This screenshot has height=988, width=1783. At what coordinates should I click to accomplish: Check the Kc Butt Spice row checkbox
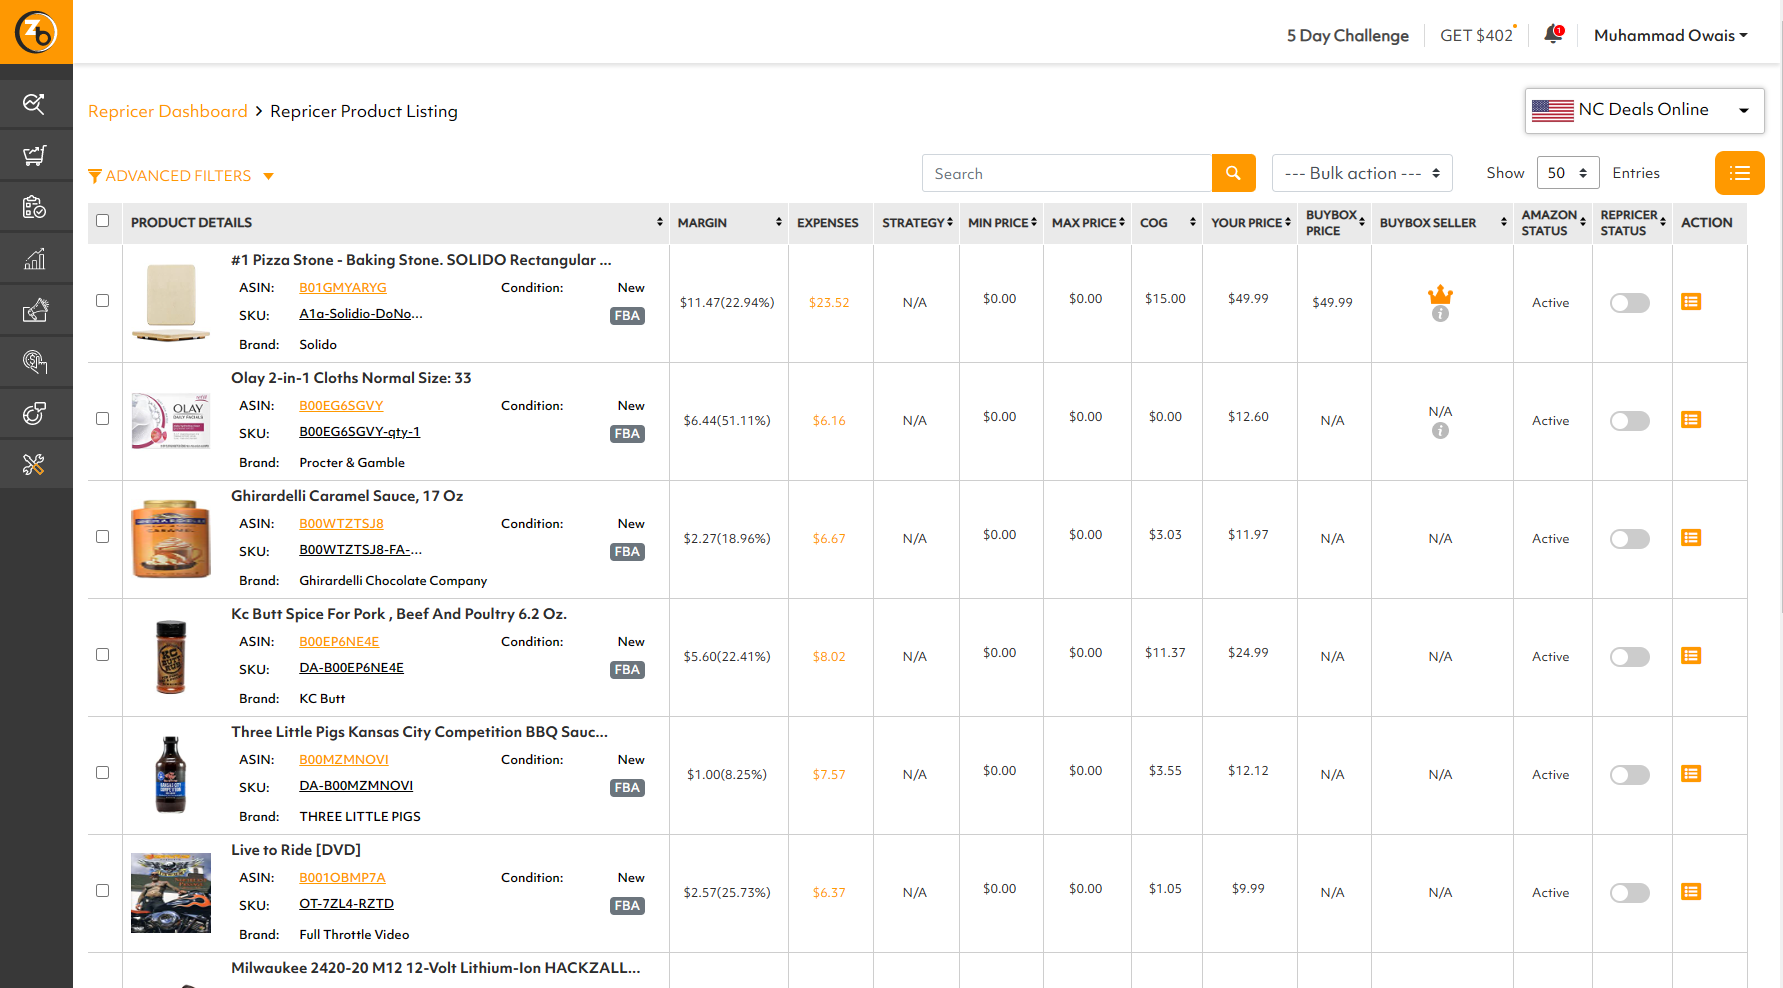102,655
